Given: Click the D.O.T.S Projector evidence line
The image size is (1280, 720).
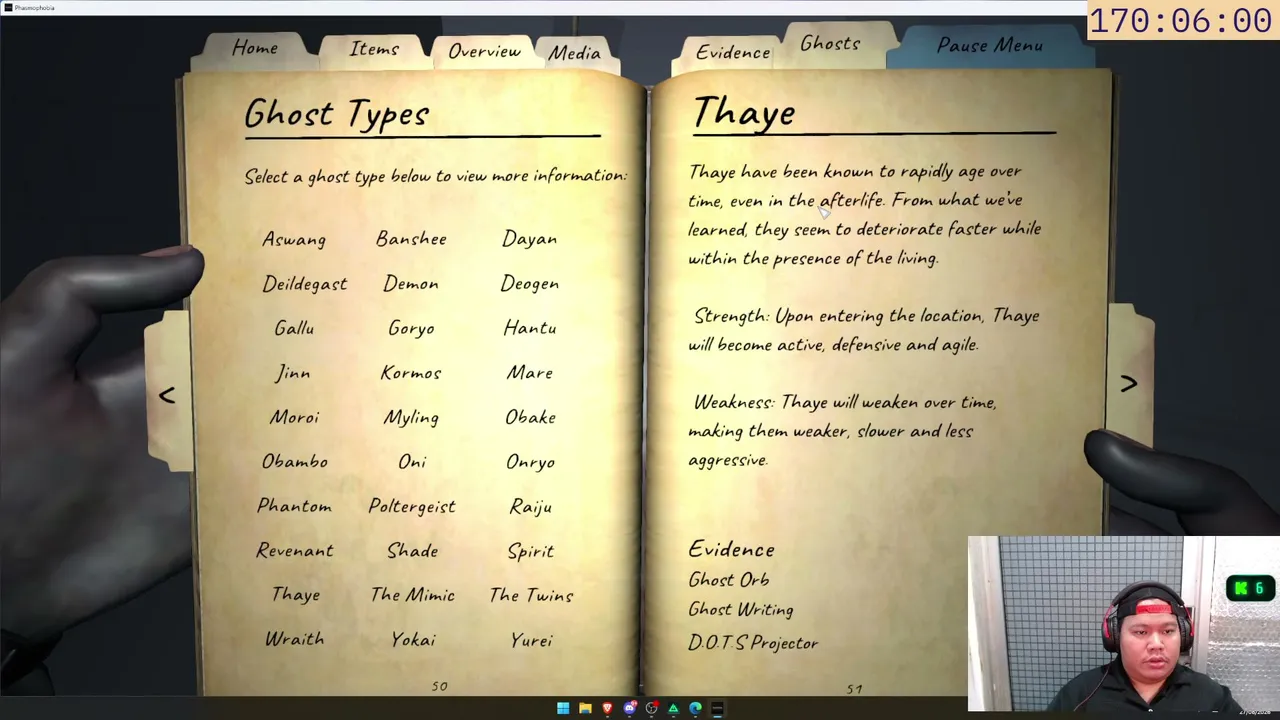Looking at the screenshot, I should click(753, 643).
